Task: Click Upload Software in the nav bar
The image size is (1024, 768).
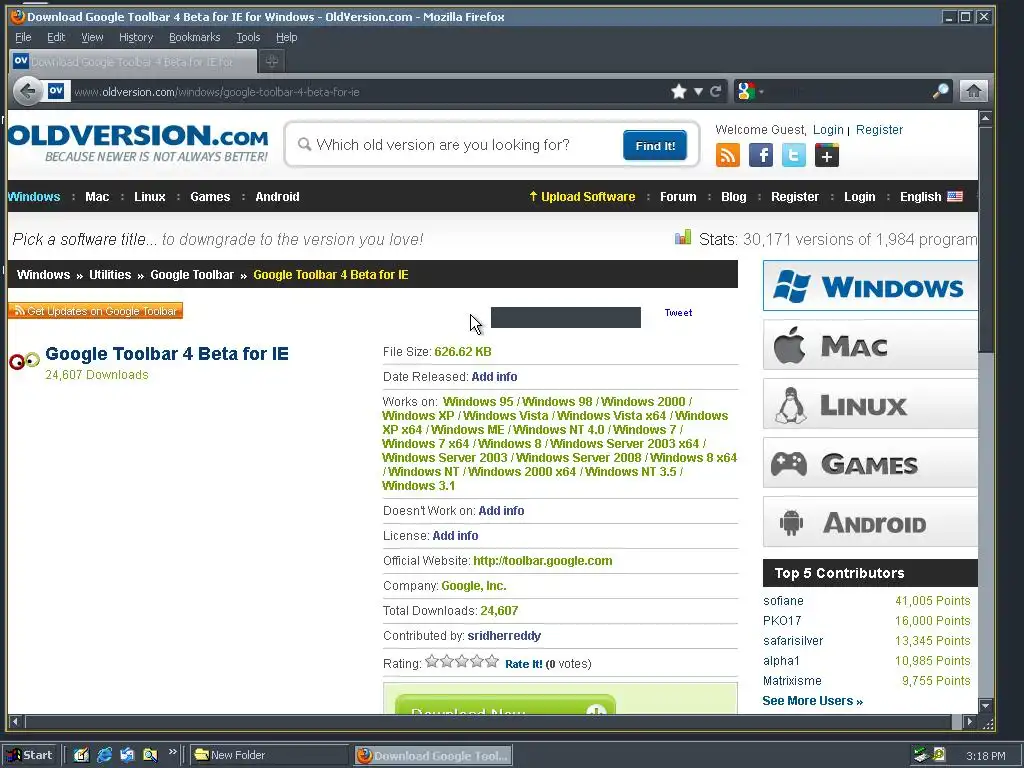Action: (582, 197)
